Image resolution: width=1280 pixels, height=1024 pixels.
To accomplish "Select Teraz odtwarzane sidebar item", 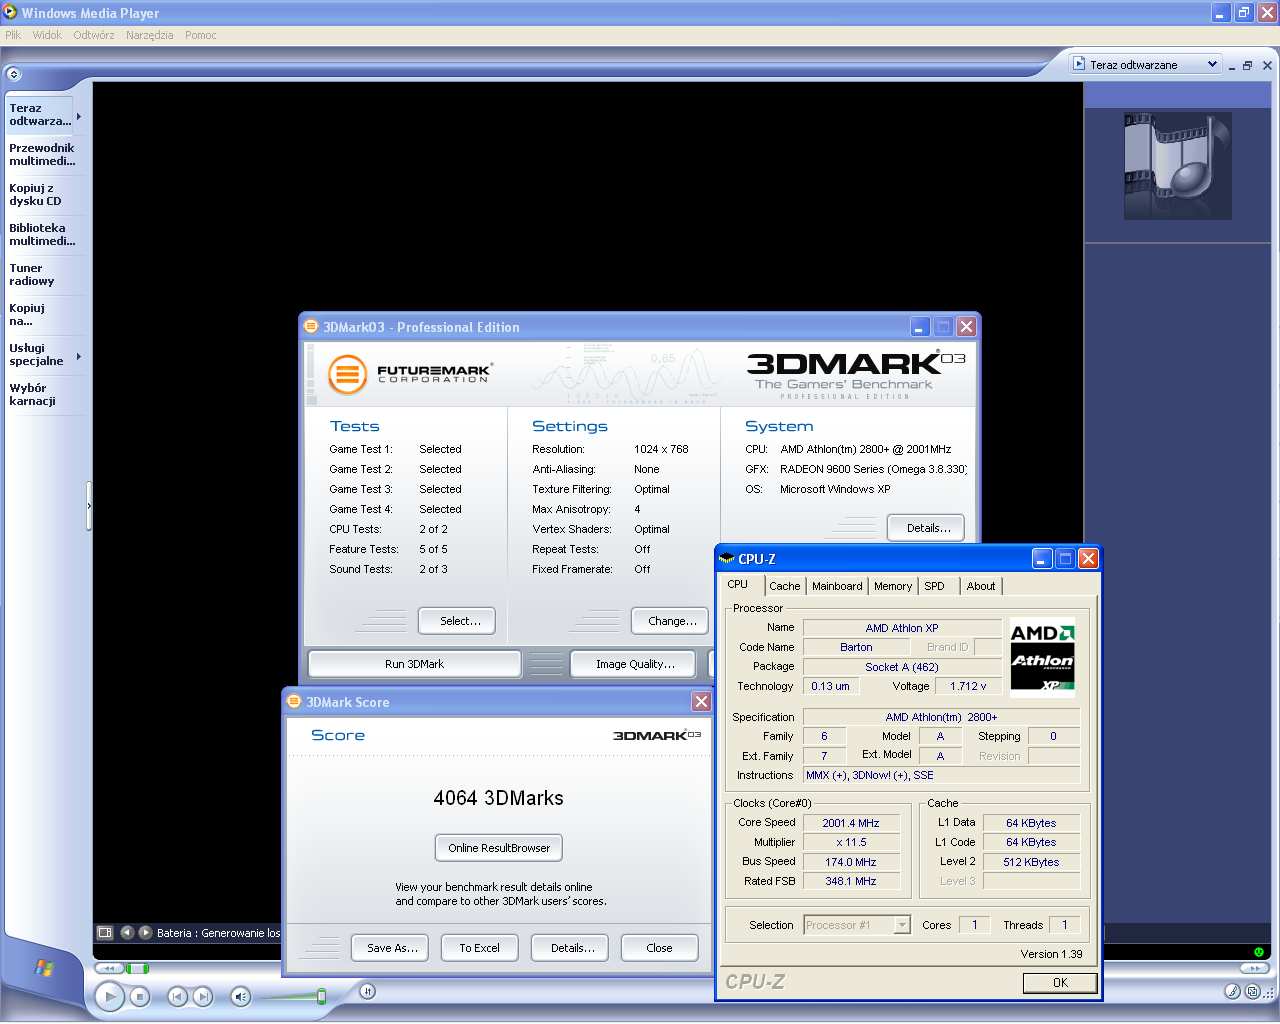I will [40, 115].
